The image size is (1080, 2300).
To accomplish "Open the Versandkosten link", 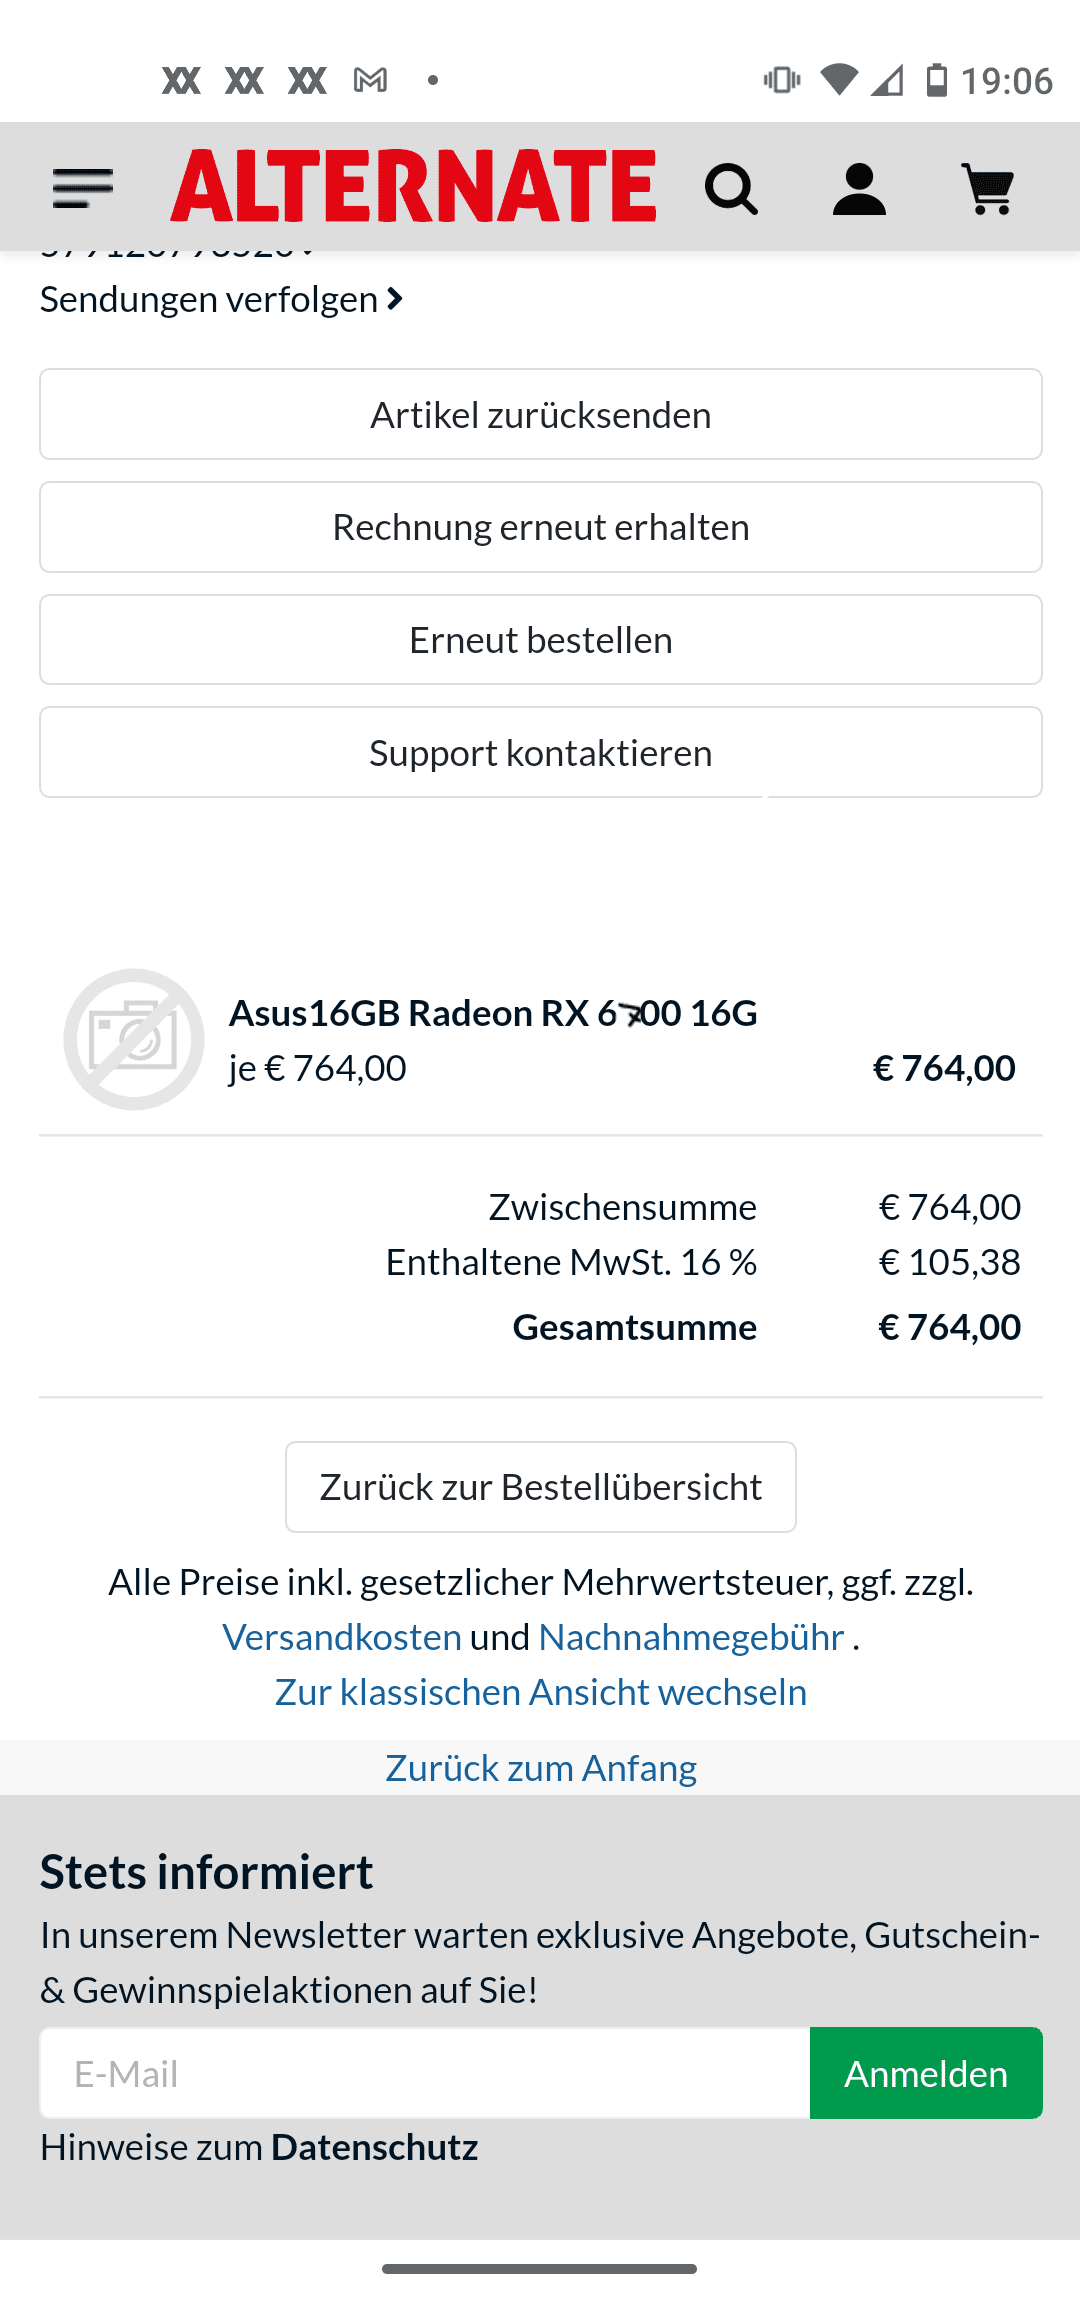I will click(x=342, y=1637).
